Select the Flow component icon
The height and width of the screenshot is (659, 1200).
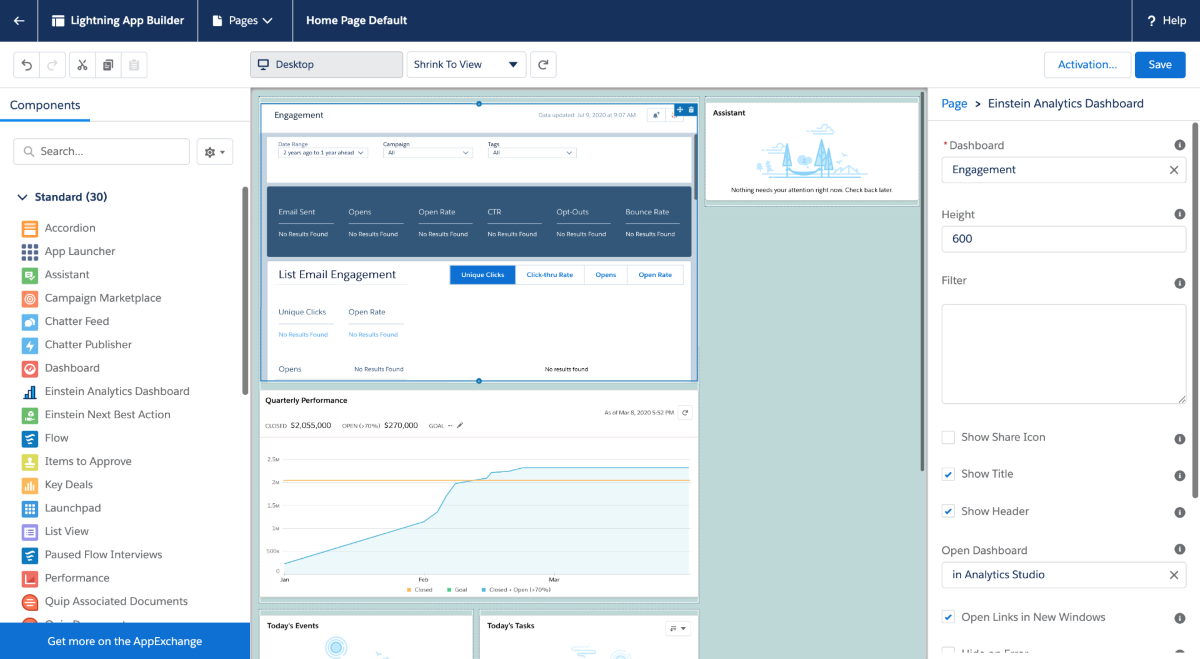click(x=29, y=438)
